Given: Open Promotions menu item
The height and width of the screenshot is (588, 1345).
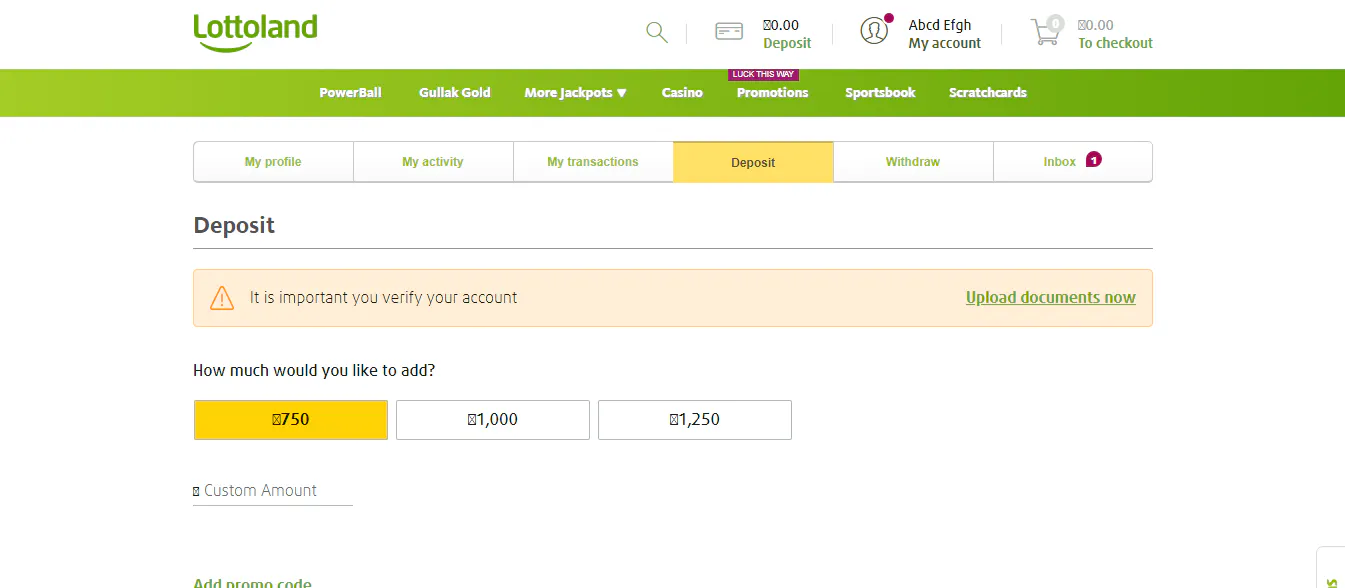Looking at the screenshot, I should point(772,92).
